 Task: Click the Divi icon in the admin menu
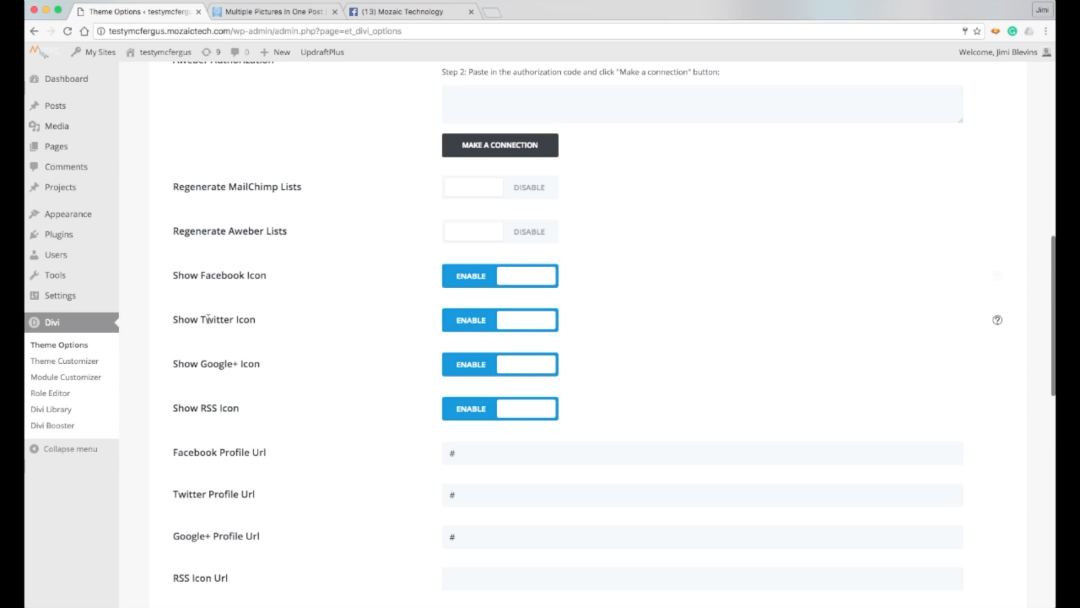[32, 323]
